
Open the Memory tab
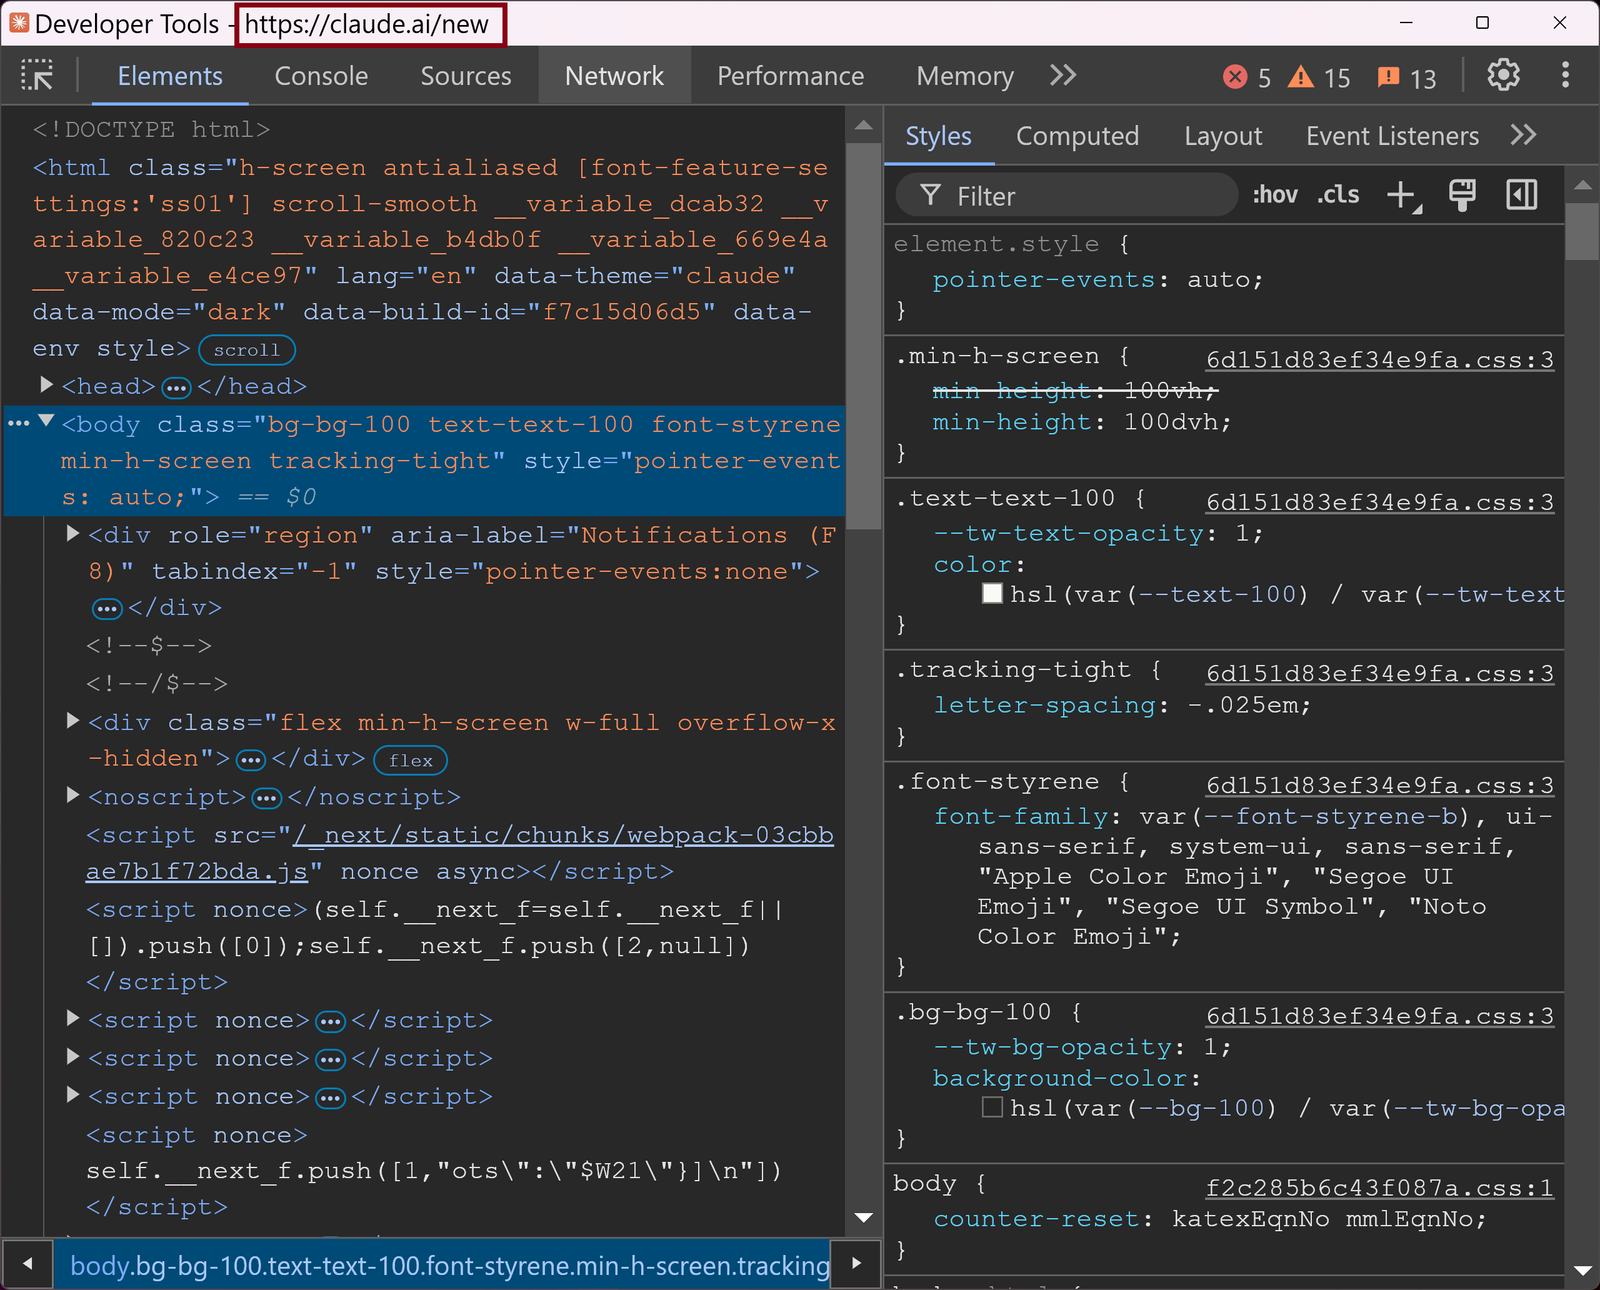[965, 76]
